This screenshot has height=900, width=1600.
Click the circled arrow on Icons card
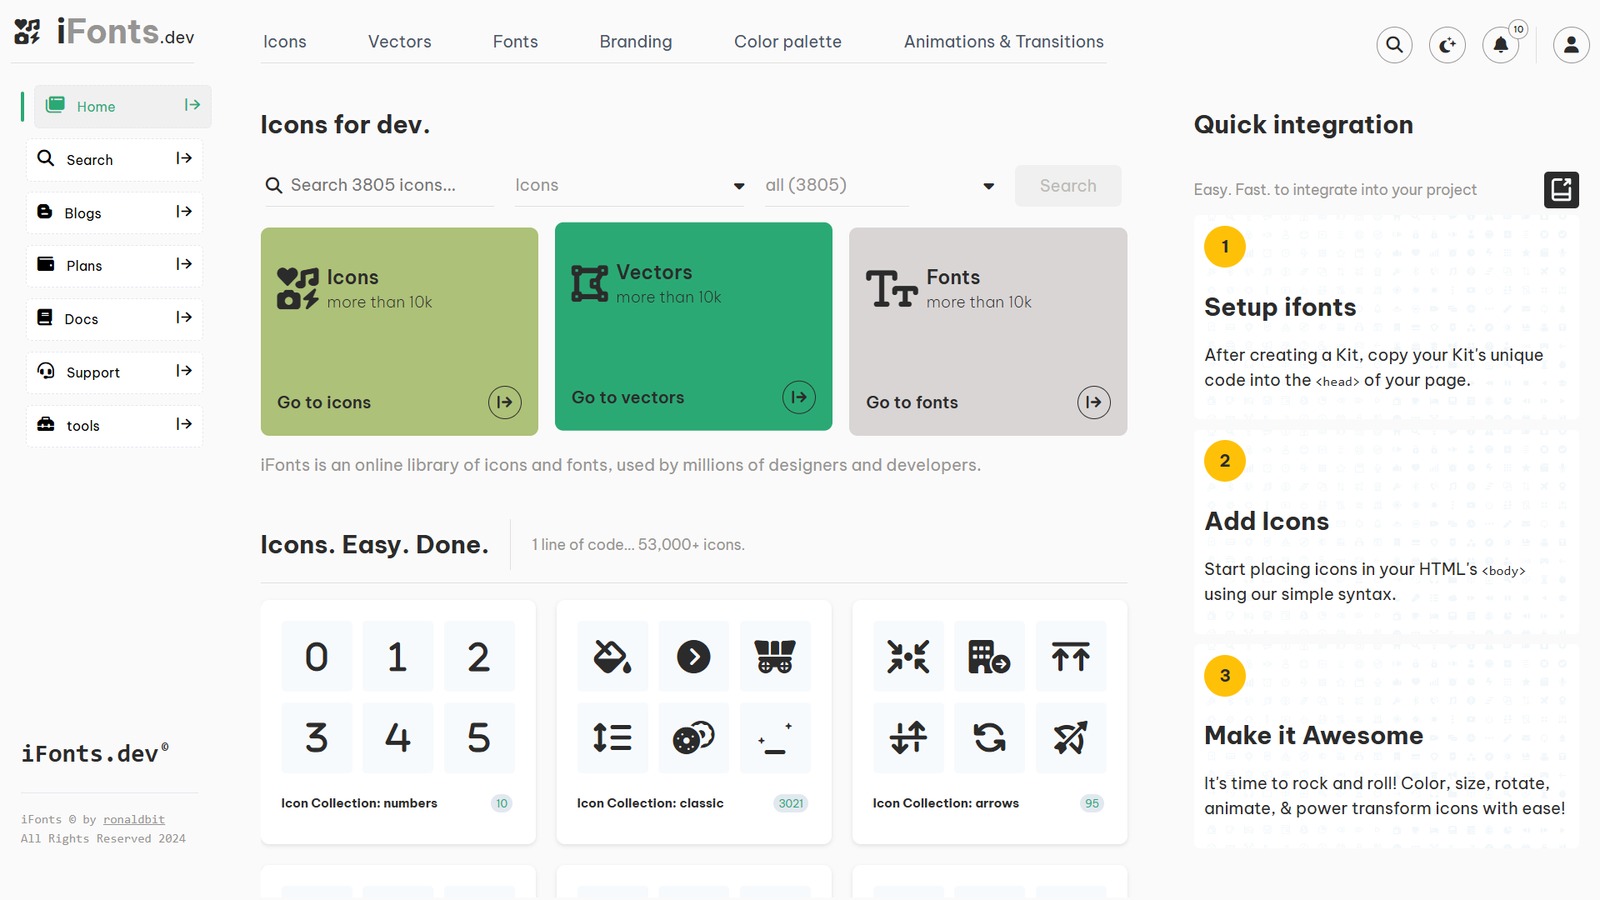pyautogui.click(x=505, y=402)
